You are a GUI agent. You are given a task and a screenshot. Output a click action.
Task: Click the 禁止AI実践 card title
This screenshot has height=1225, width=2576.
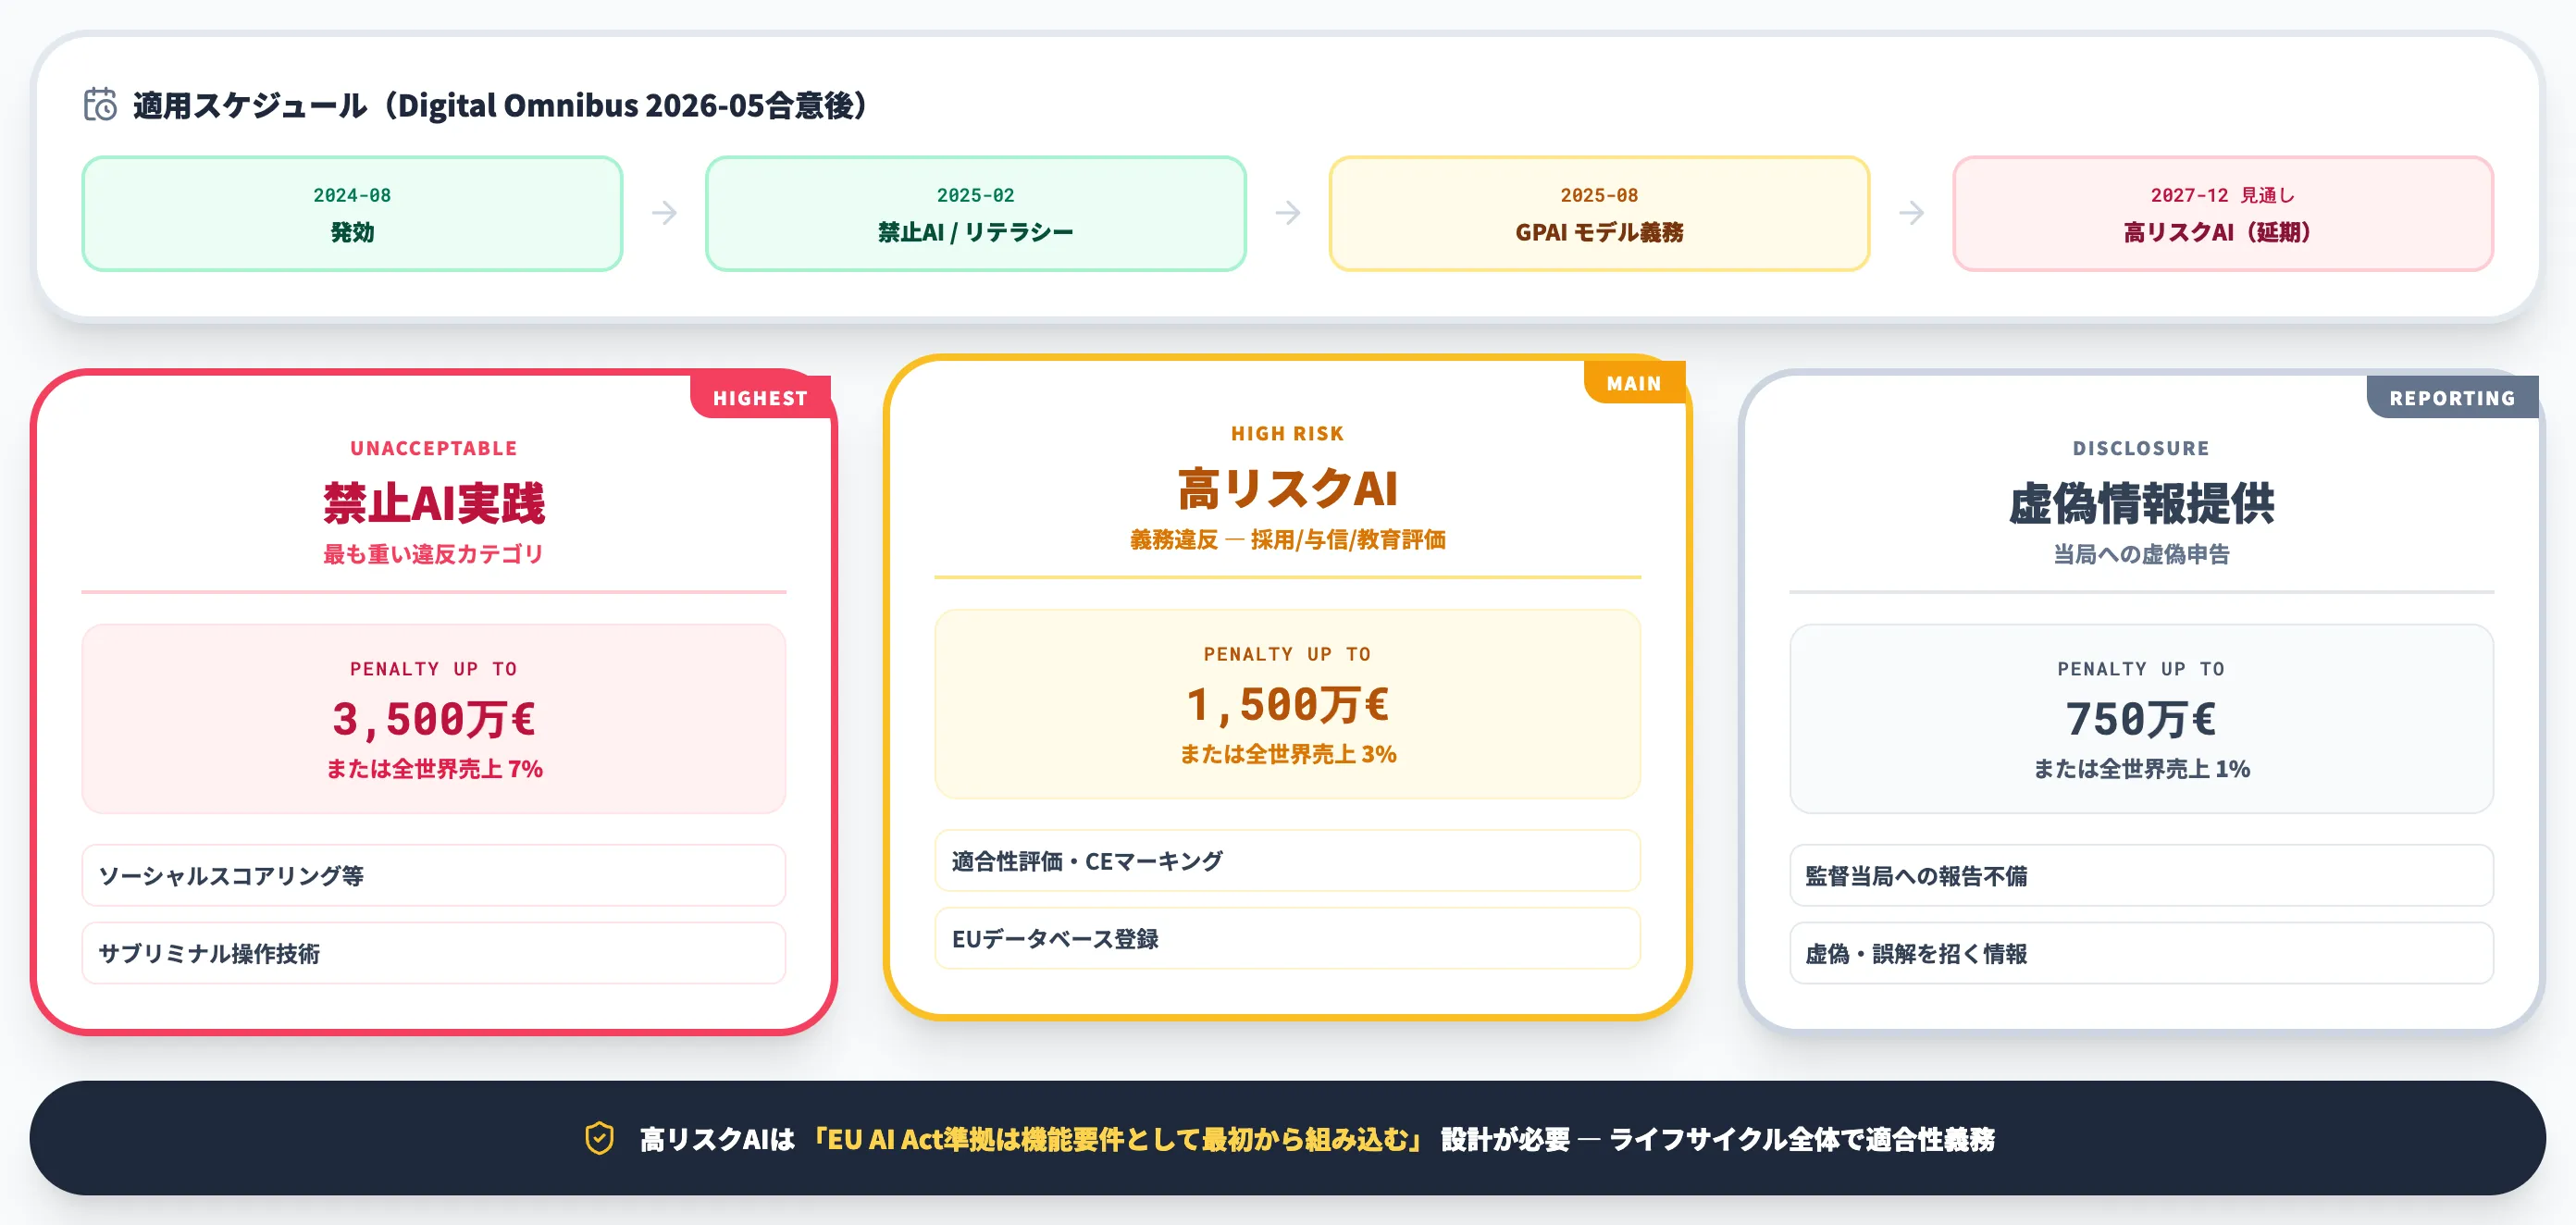[434, 503]
